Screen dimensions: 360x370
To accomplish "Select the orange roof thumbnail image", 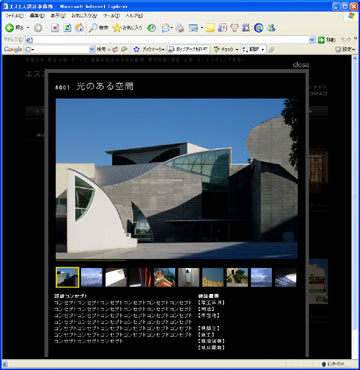I will [x=164, y=277].
